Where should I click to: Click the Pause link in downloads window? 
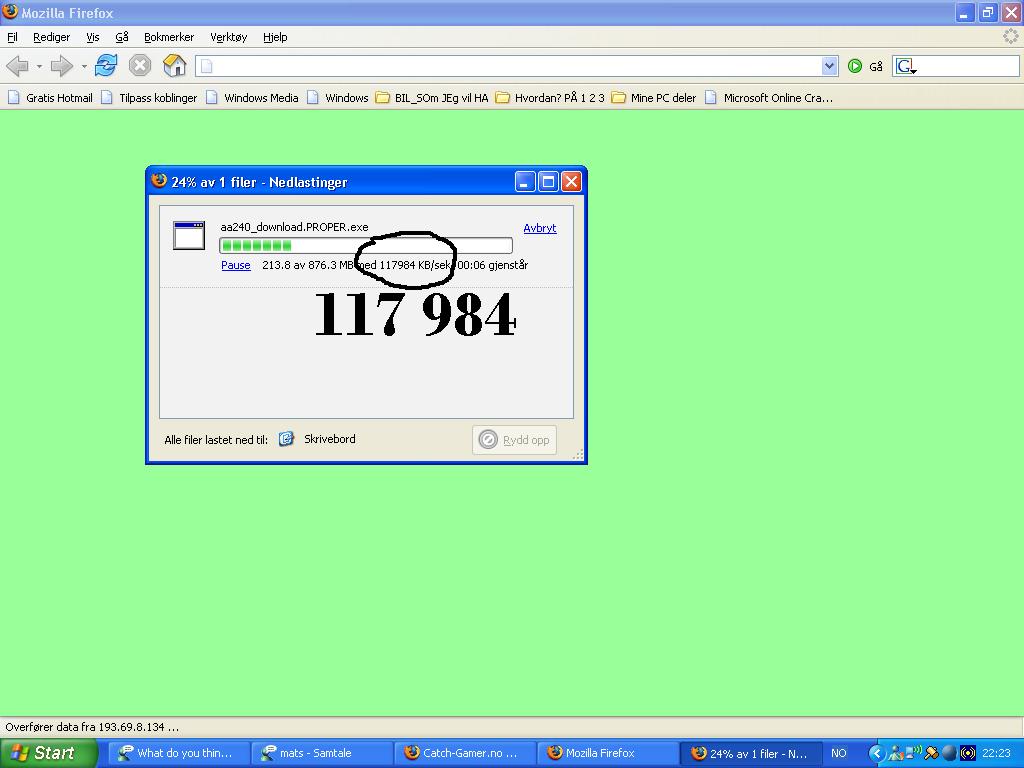[236, 265]
